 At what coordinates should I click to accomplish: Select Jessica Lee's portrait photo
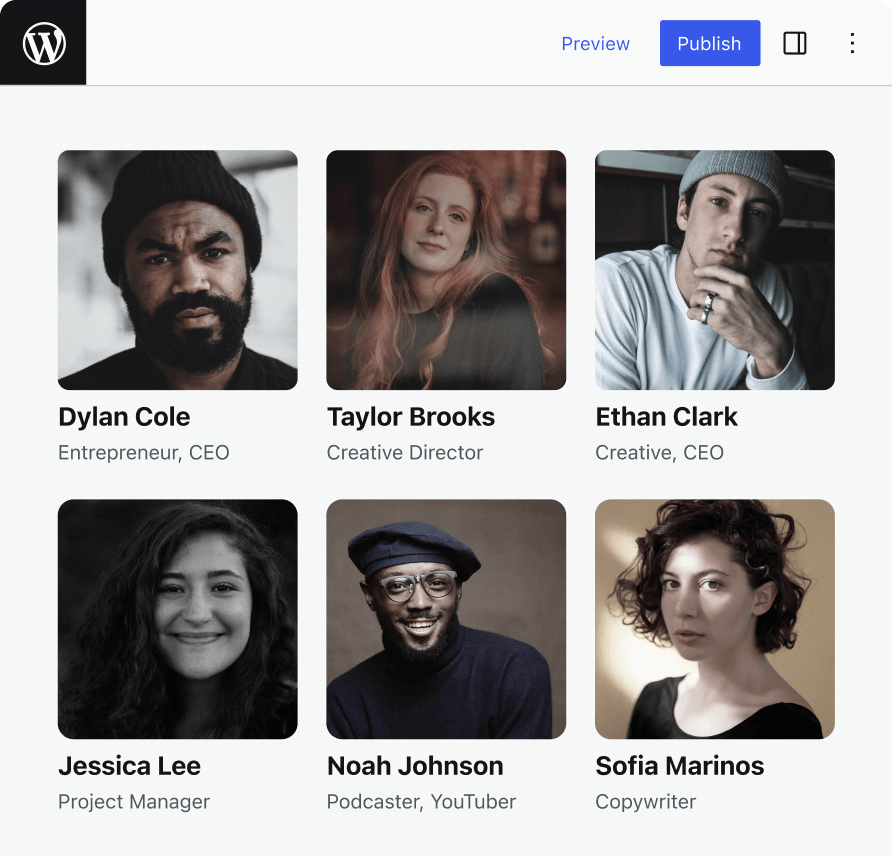tap(178, 619)
